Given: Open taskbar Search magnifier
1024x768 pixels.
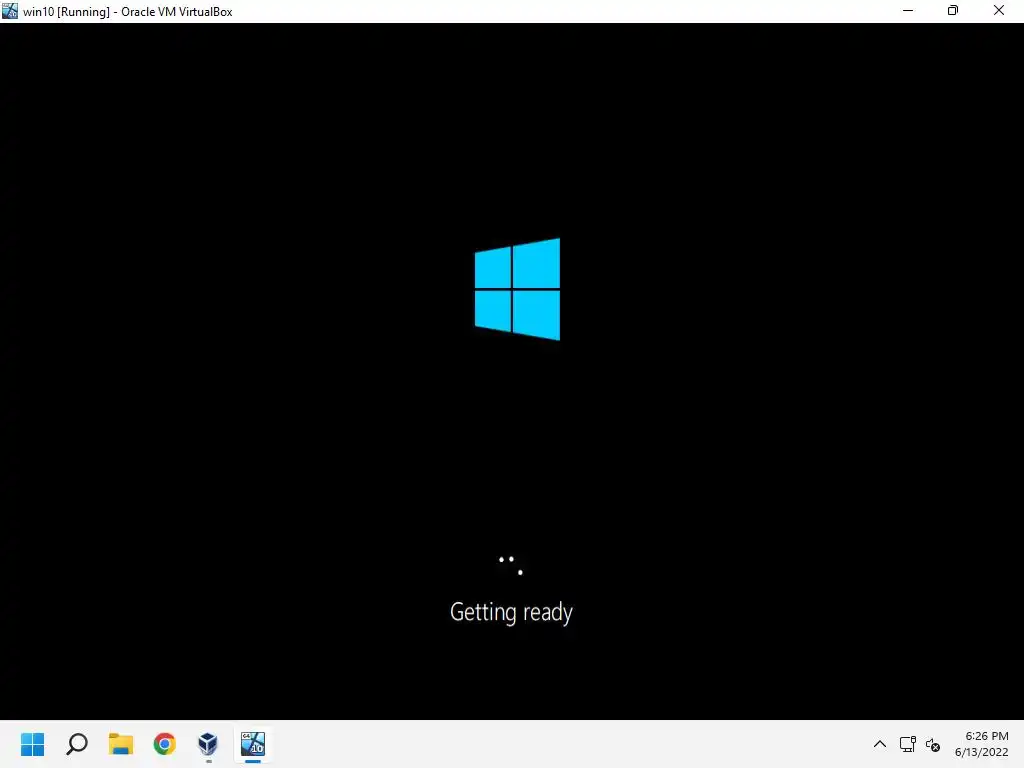Looking at the screenshot, I should 77,744.
